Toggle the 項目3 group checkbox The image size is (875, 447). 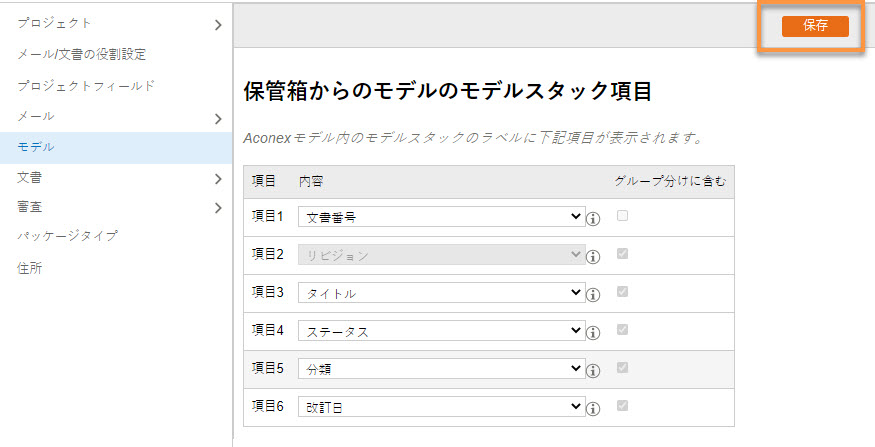pos(622,291)
